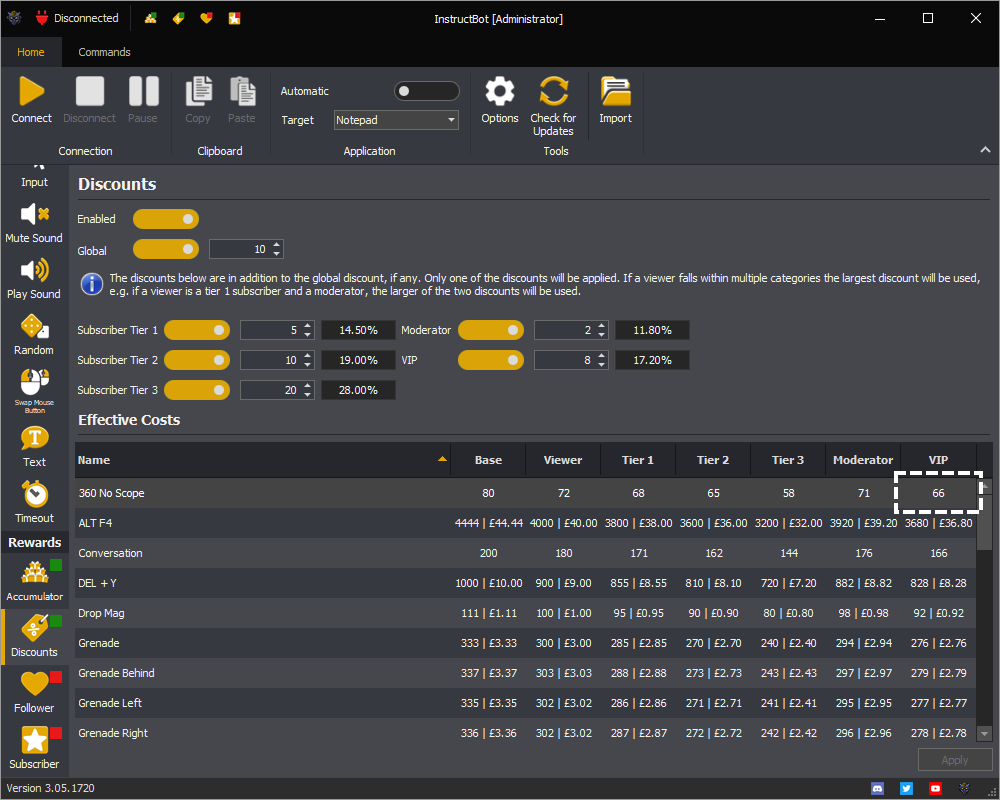Select the Grenade Behind row
Image resolution: width=1000 pixels, height=800 pixels.
click(x=526, y=673)
